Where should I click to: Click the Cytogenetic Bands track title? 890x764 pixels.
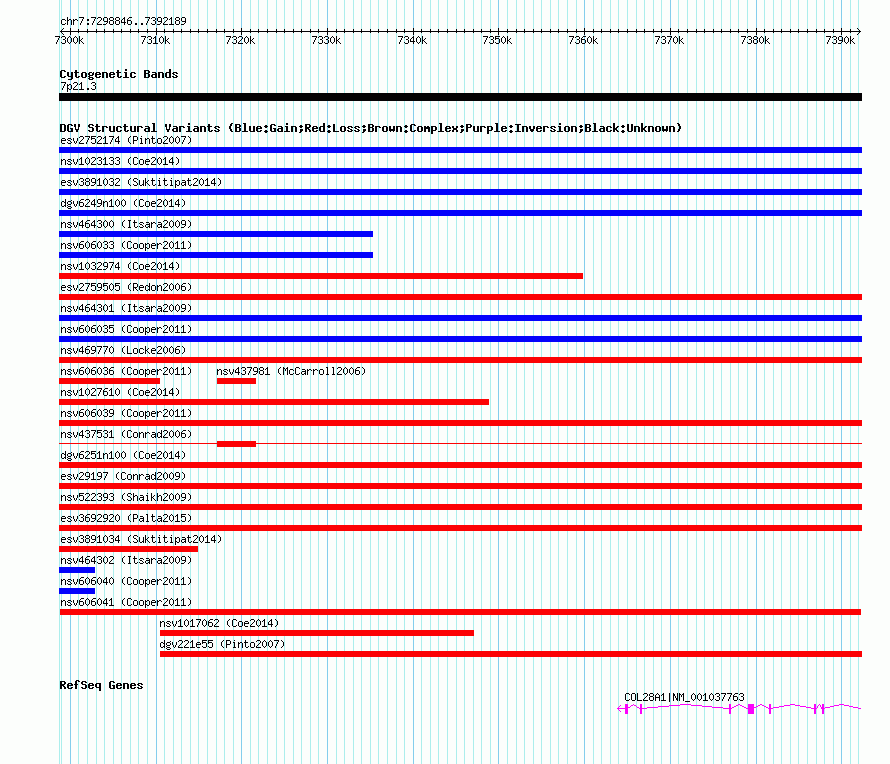coord(119,74)
